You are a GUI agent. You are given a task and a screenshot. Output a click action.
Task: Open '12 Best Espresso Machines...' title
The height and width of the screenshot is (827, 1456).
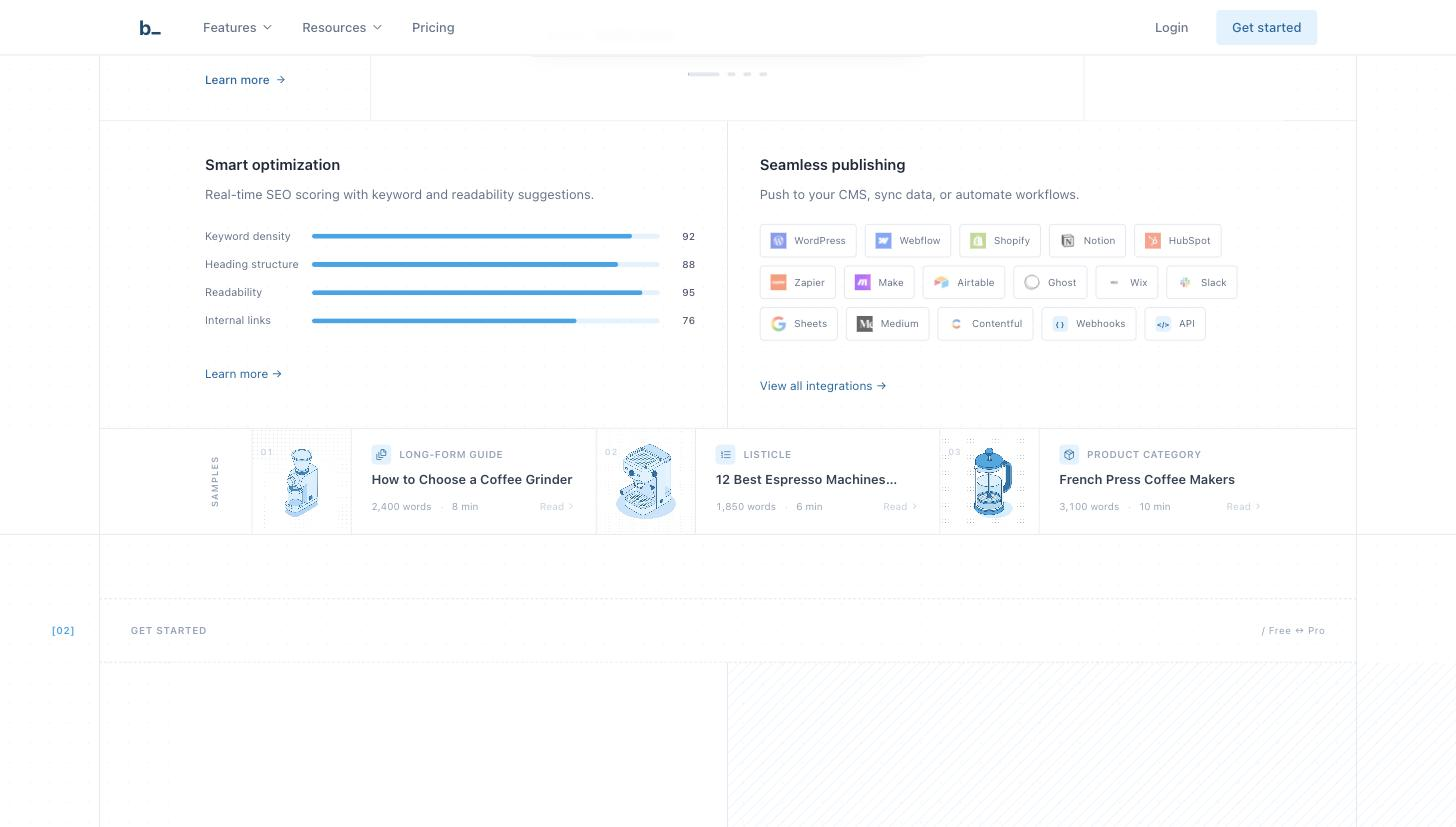pyautogui.click(x=806, y=480)
